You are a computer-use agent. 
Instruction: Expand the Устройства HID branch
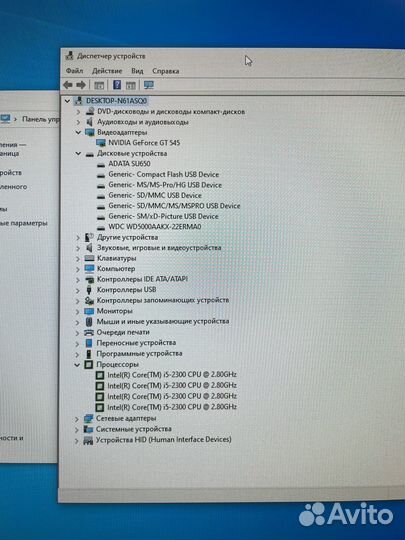click(77, 440)
